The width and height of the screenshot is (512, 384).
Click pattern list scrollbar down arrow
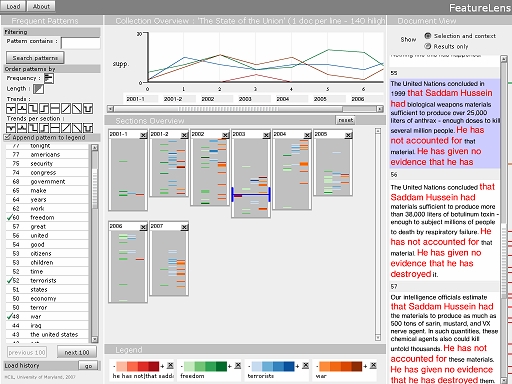point(95,339)
